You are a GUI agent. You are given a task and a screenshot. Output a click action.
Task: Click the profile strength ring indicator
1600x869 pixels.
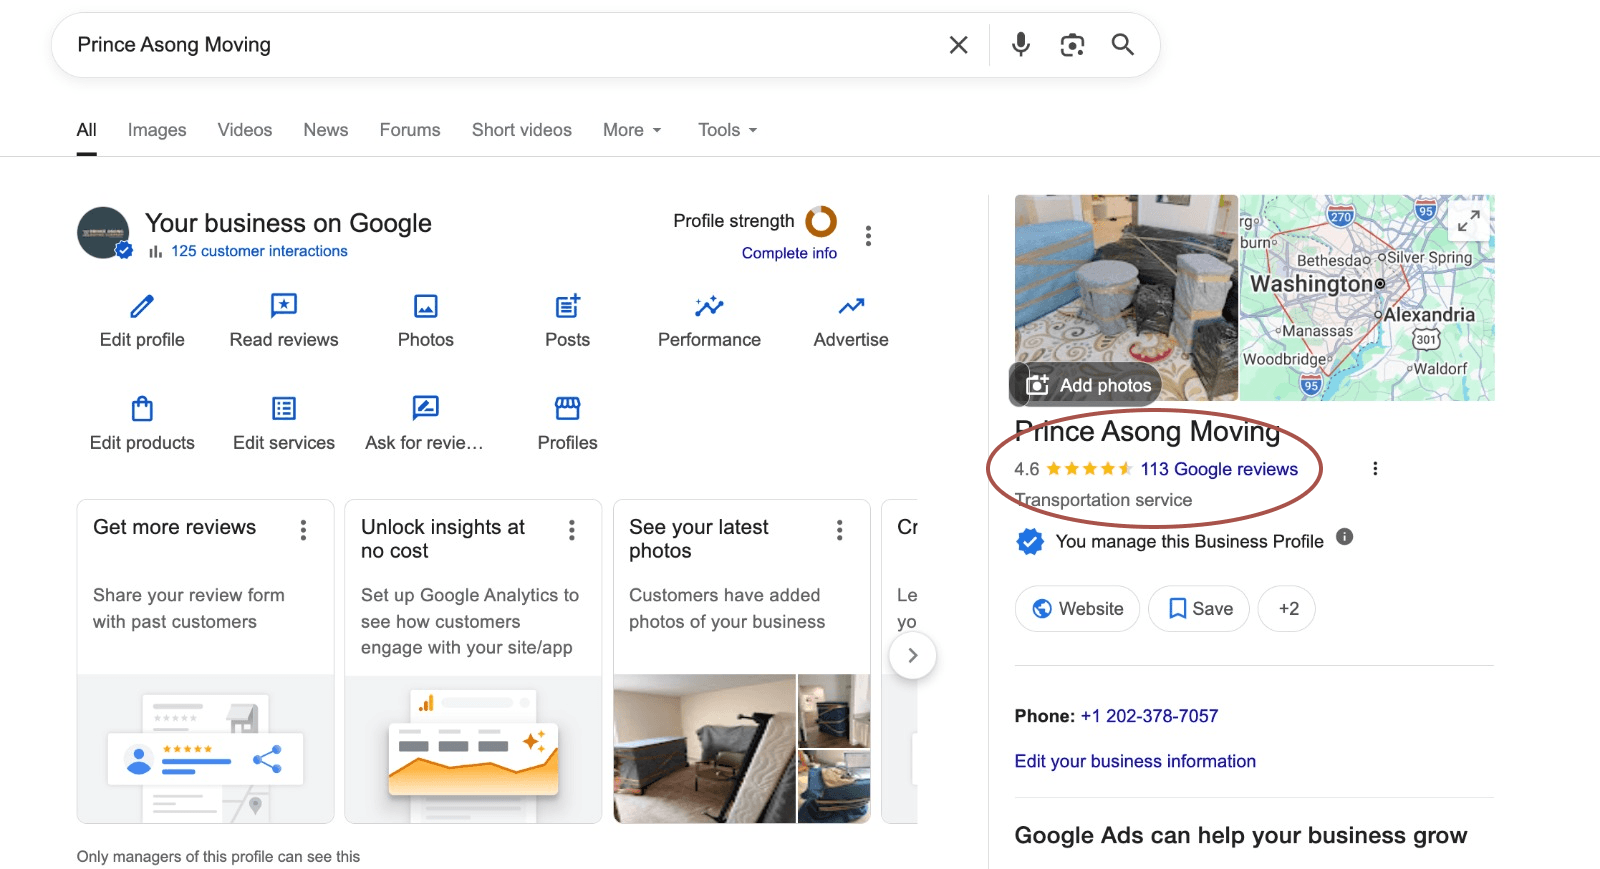[821, 221]
